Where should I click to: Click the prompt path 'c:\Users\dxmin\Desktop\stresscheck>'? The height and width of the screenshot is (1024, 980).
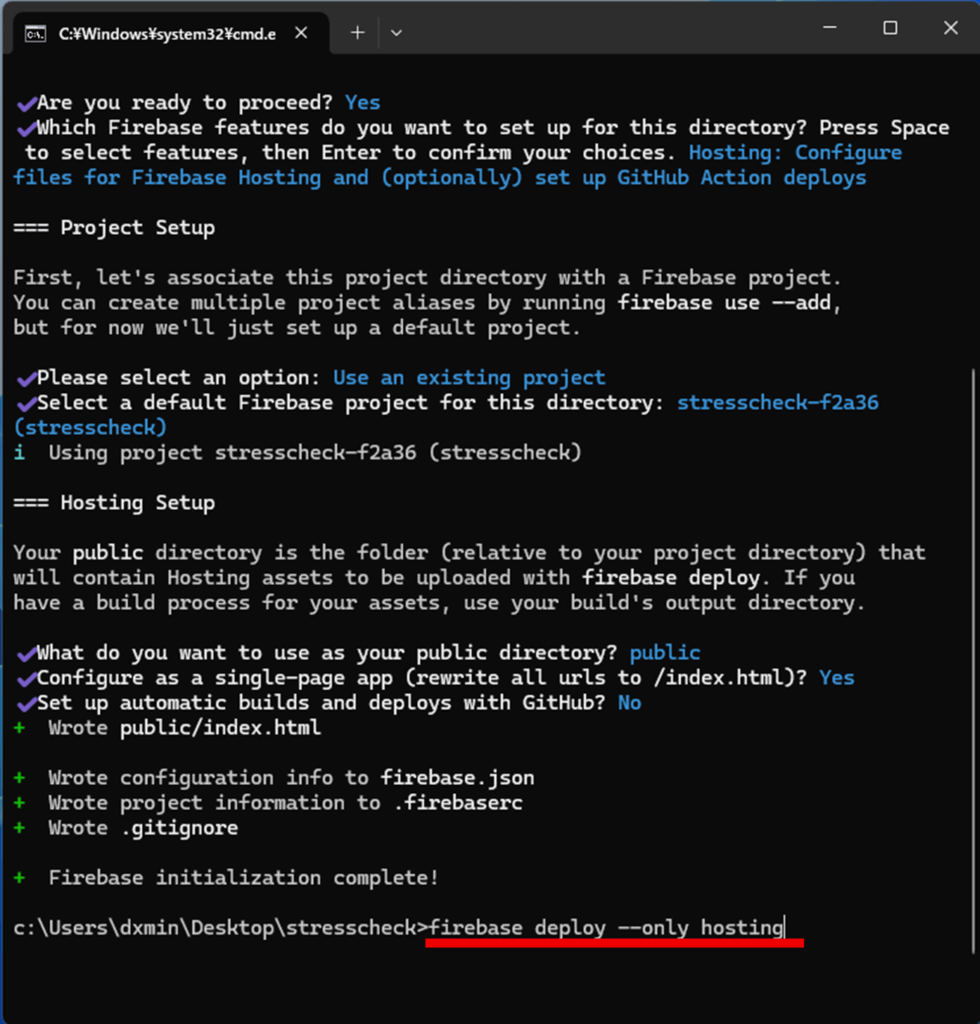coord(221,927)
